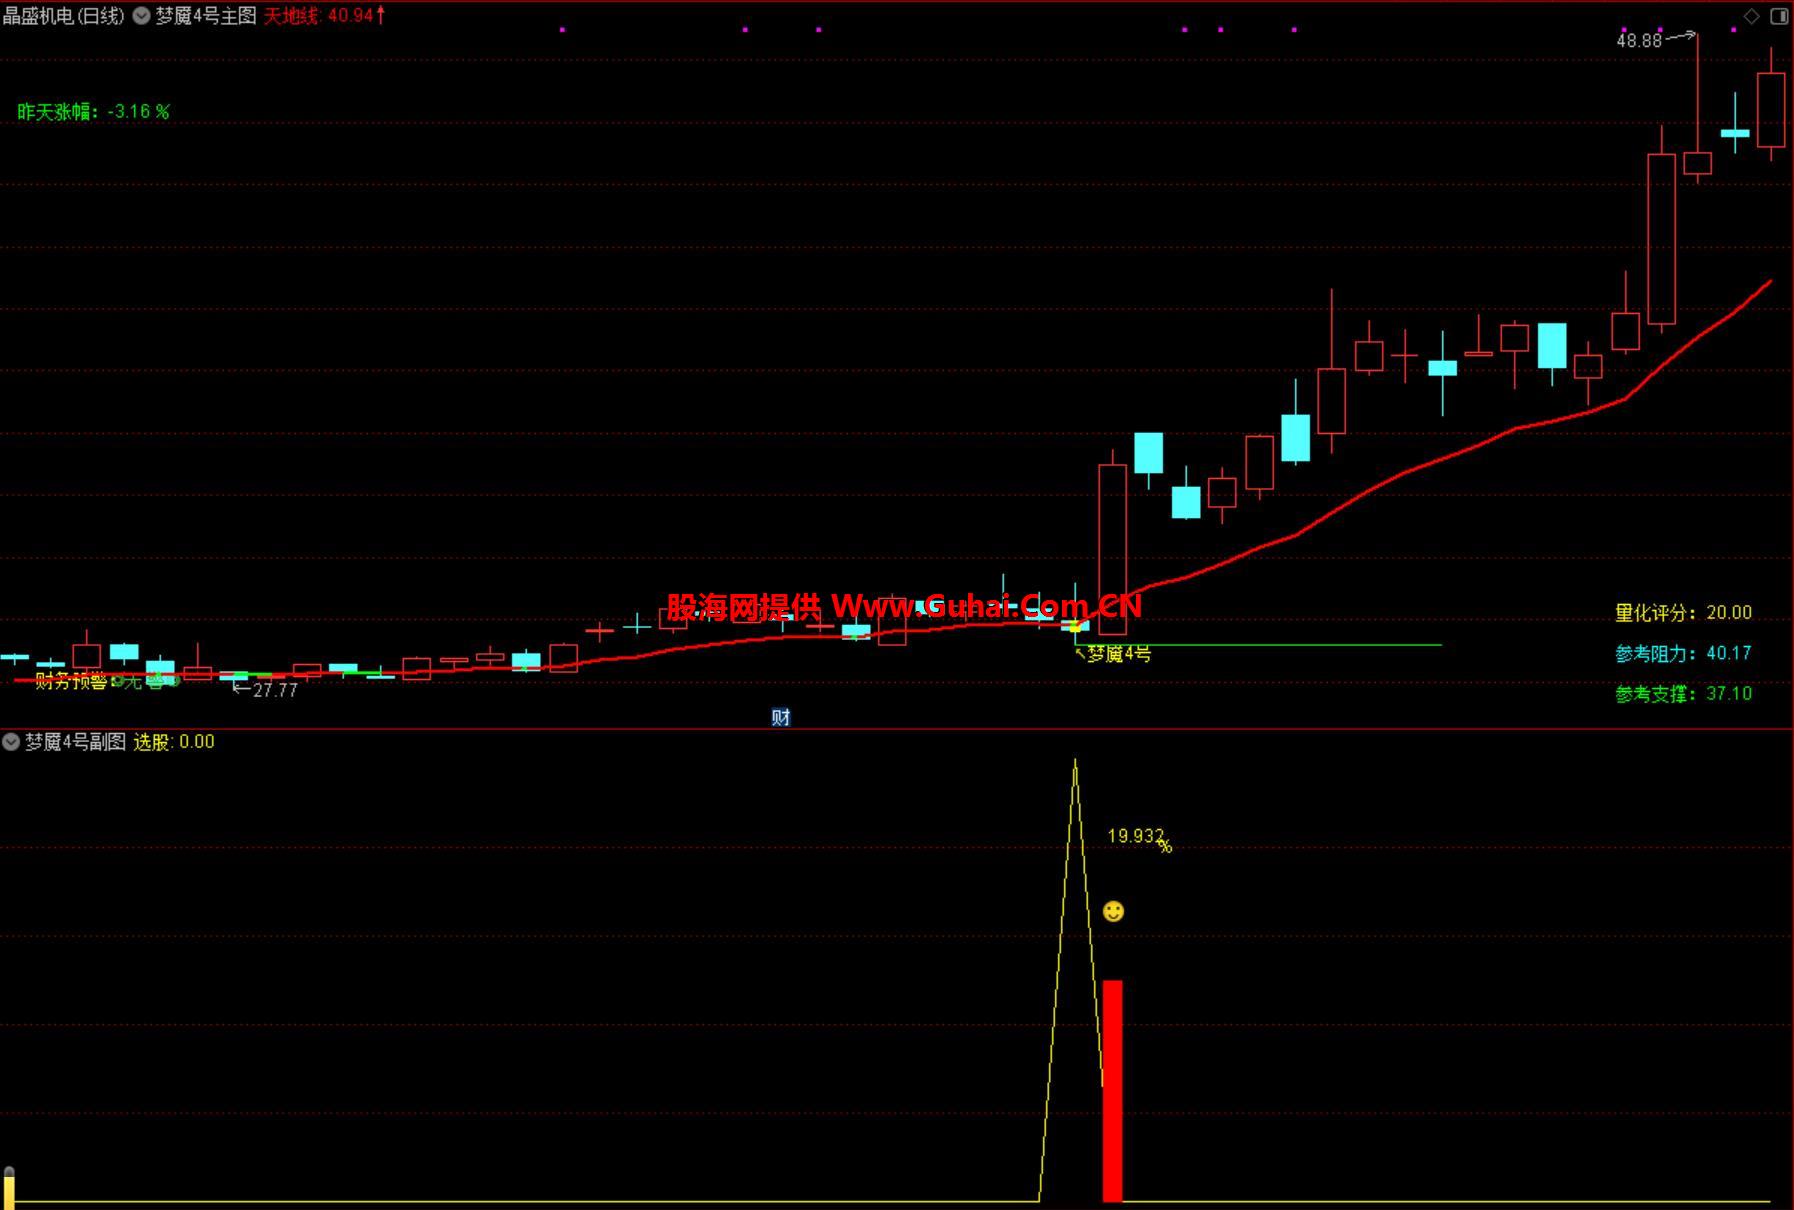The width and height of the screenshot is (1794, 1210).
Task: Click the yellow slider handle at bottom-left
Action: (9, 1186)
